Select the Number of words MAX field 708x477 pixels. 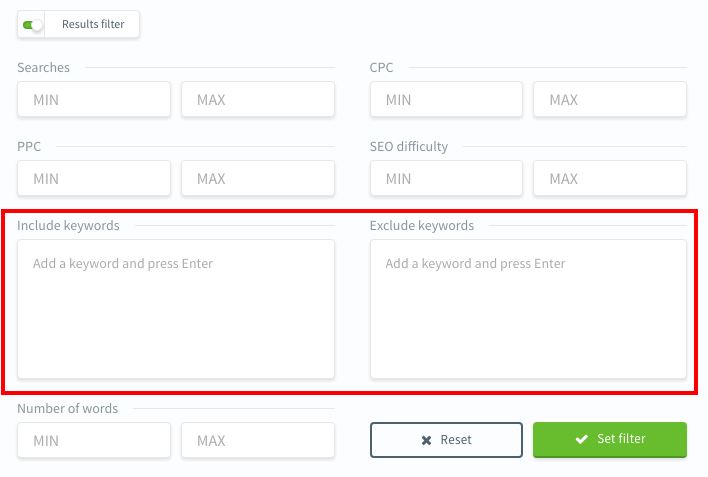tap(257, 440)
